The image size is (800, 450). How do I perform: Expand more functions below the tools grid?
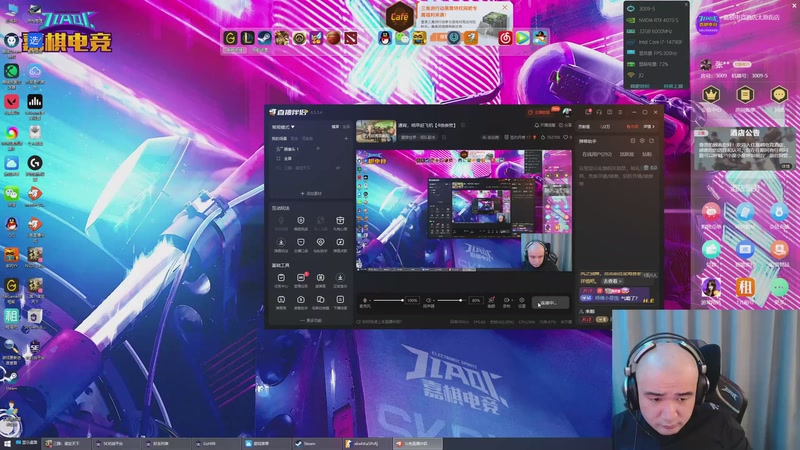tap(311, 320)
